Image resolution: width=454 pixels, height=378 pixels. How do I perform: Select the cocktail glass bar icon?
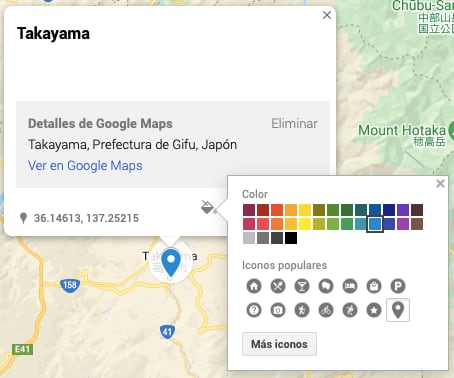coord(302,286)
